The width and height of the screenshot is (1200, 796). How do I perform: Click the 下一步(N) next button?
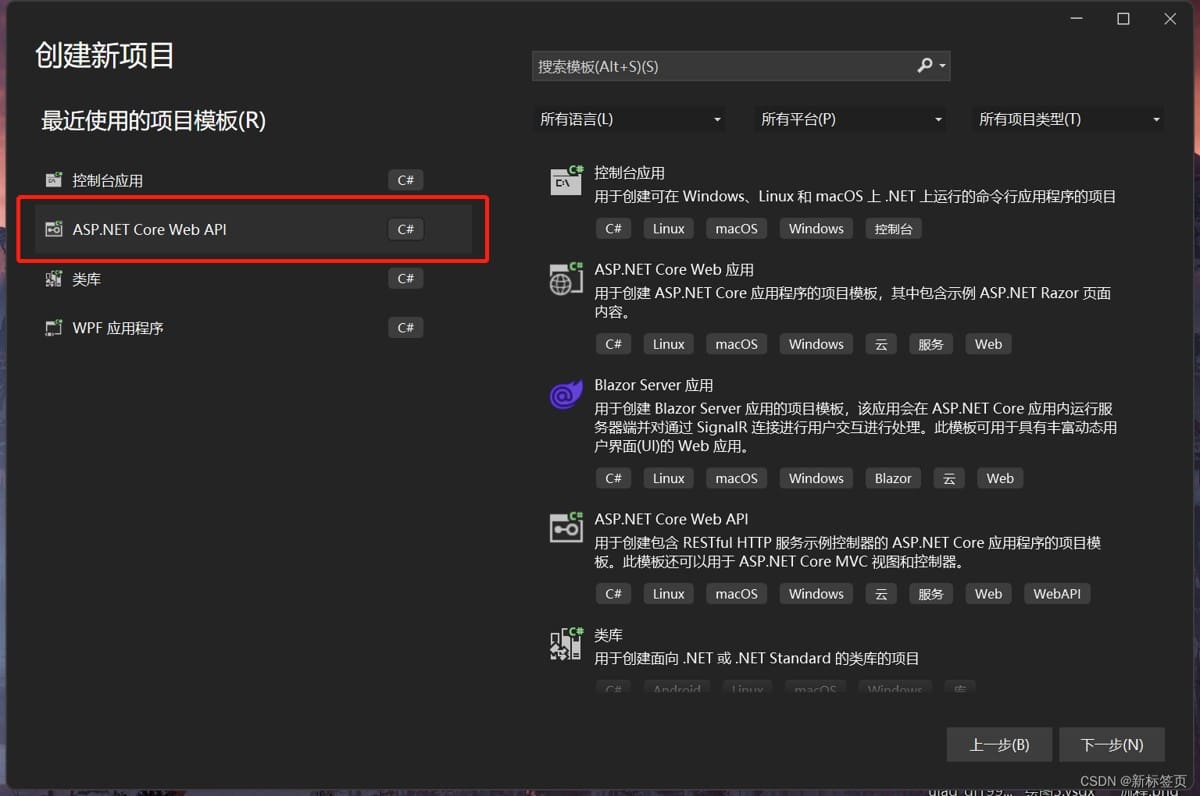click(1112, 745)
